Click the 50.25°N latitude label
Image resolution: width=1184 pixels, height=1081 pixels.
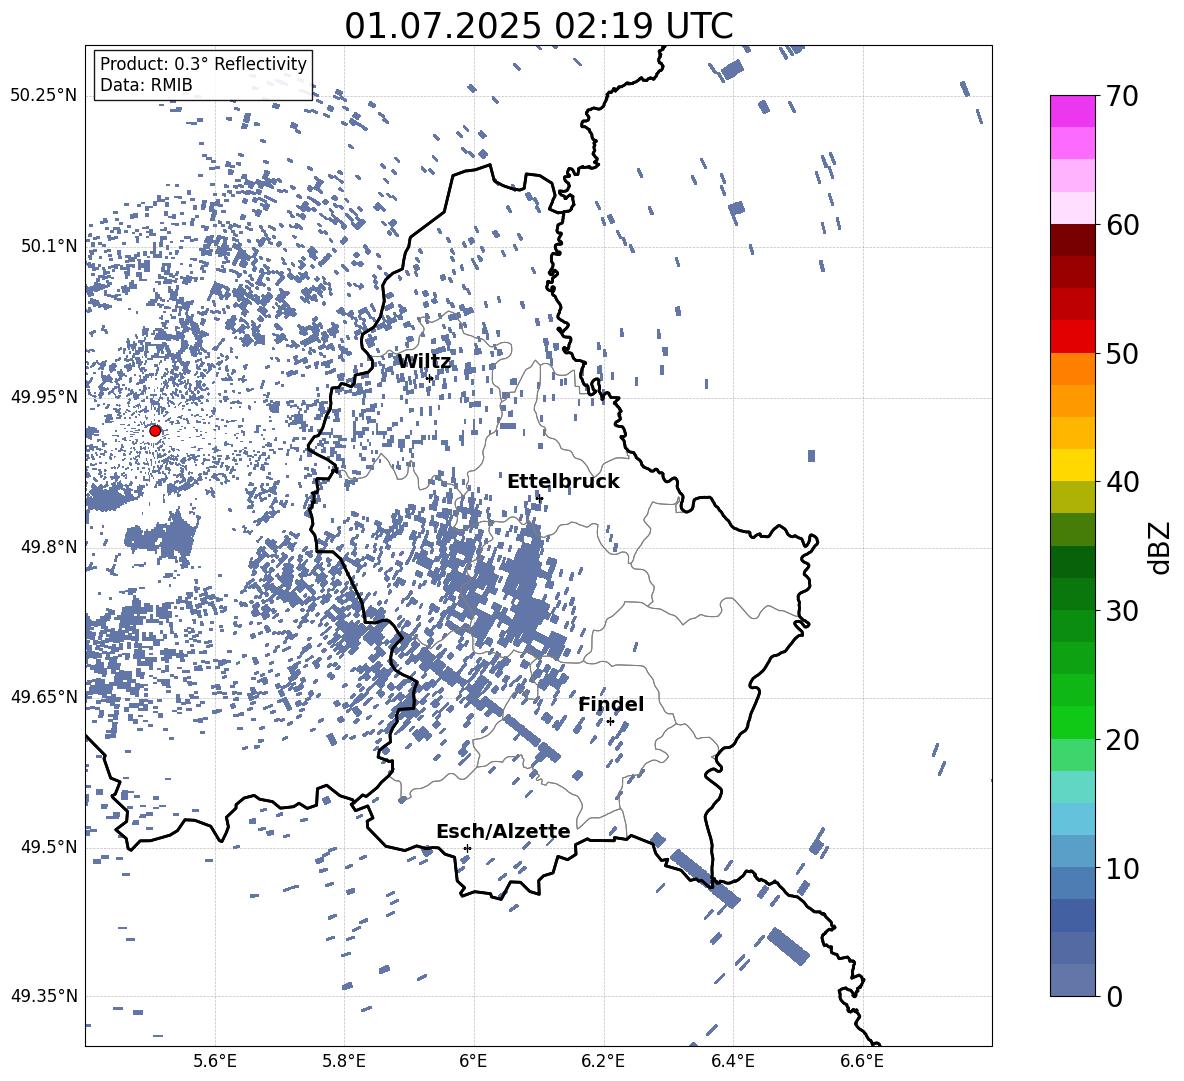tap(44, 96)
